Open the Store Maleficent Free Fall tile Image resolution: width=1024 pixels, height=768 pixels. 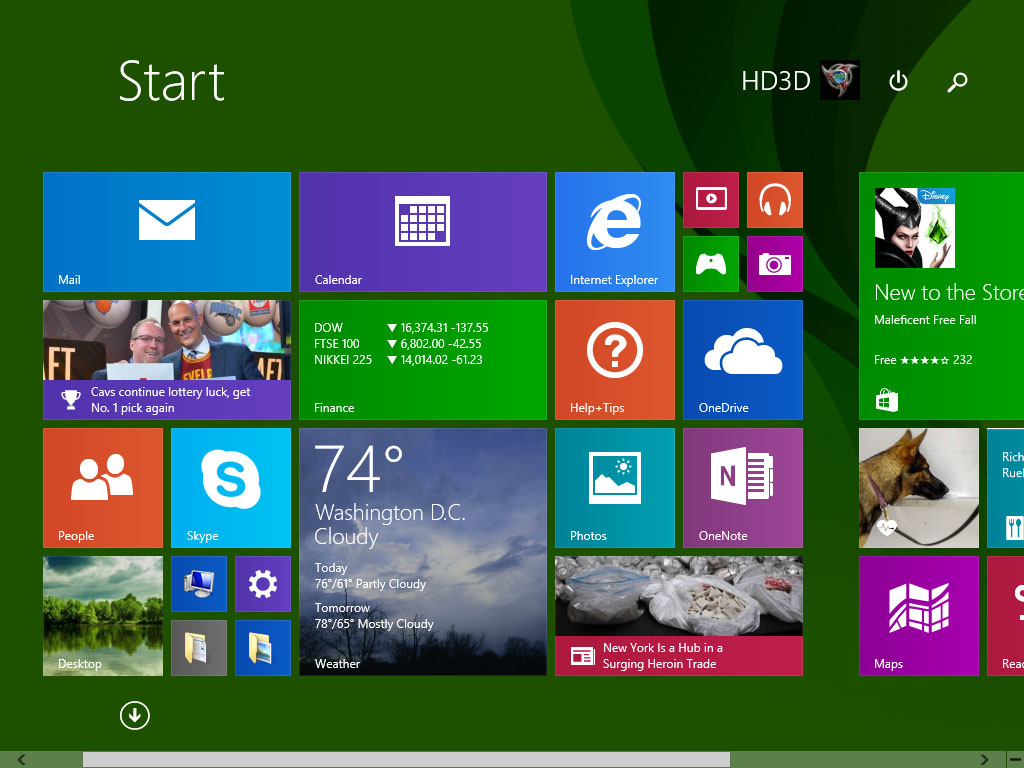coord(941,296)
